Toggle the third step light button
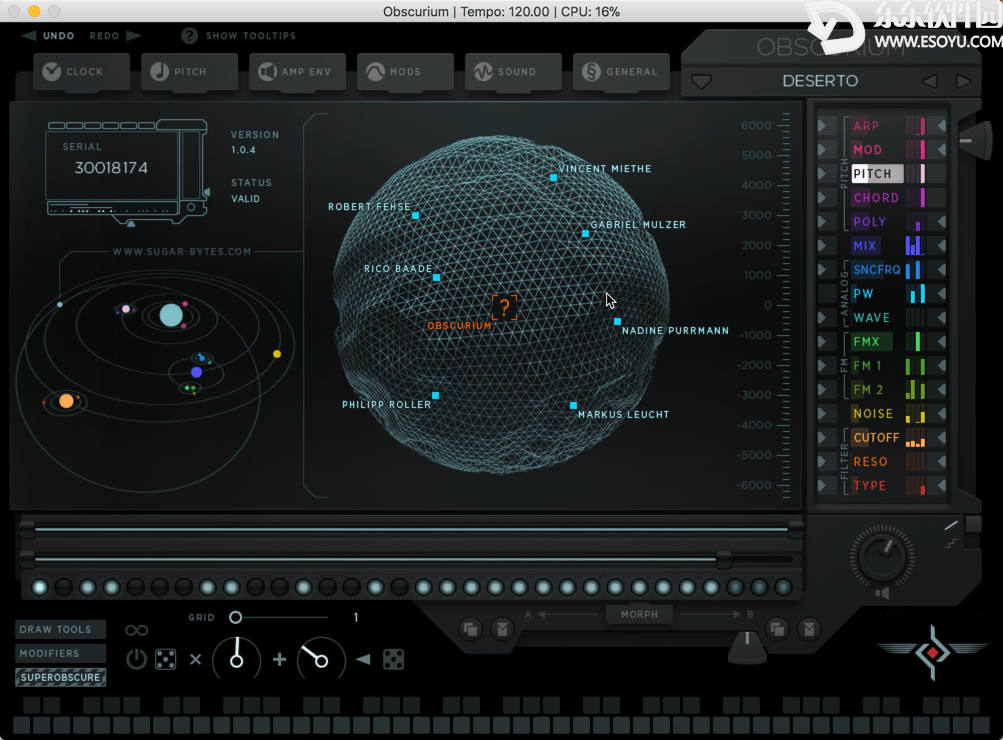The width and height of the screenshot is (1003, 740). point(88,587)
